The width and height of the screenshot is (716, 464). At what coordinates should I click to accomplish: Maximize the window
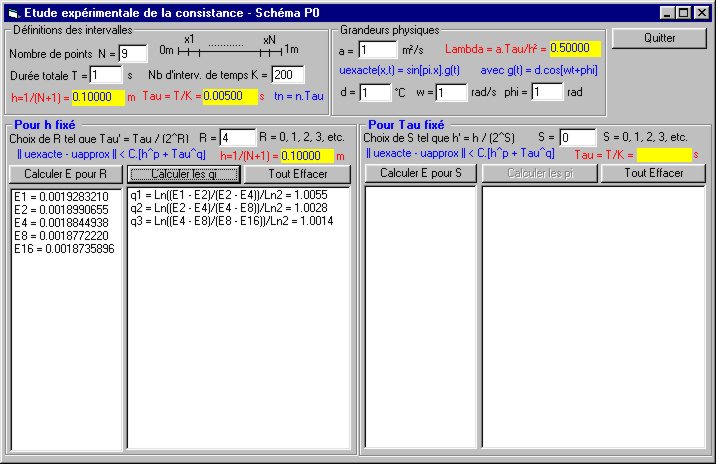683,13
